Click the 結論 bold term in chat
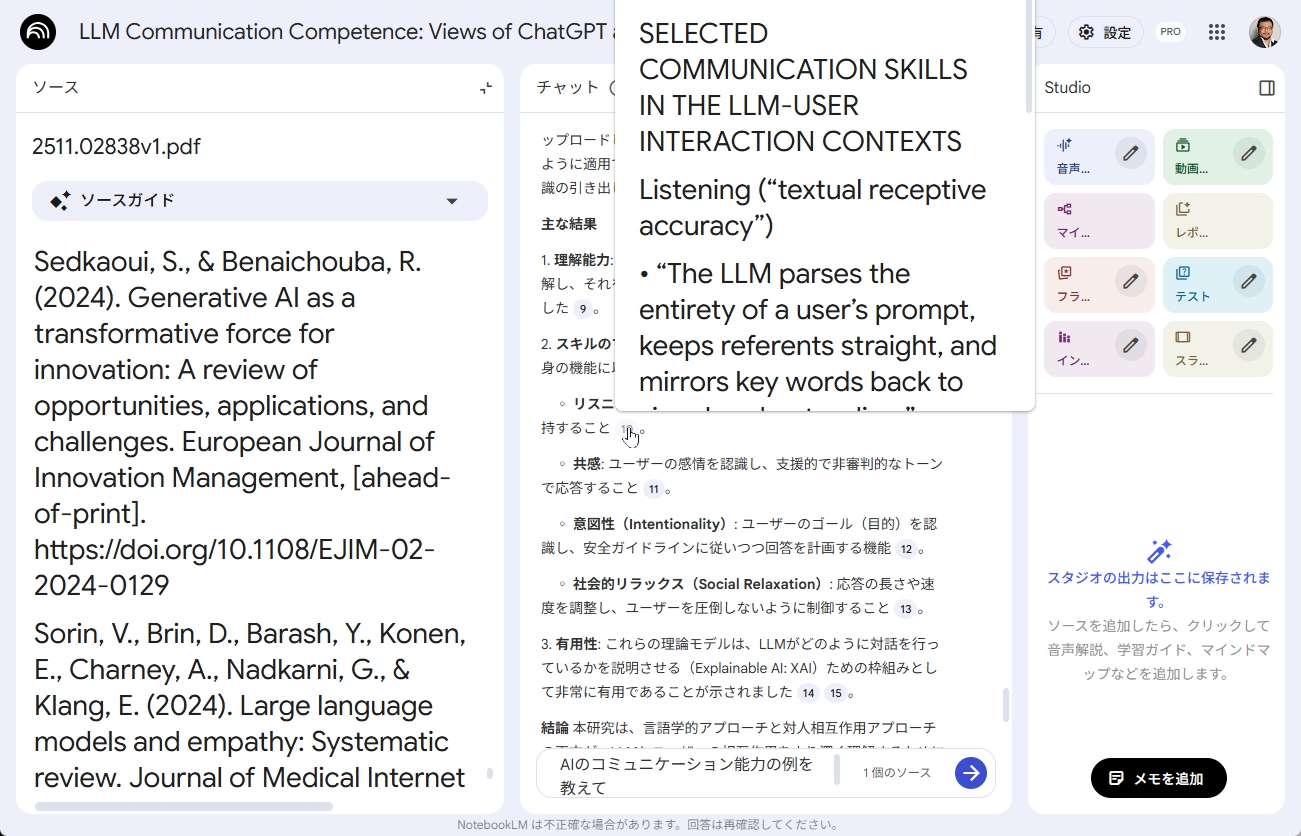Screen dimensions: 1301x836 coord(555,728)
